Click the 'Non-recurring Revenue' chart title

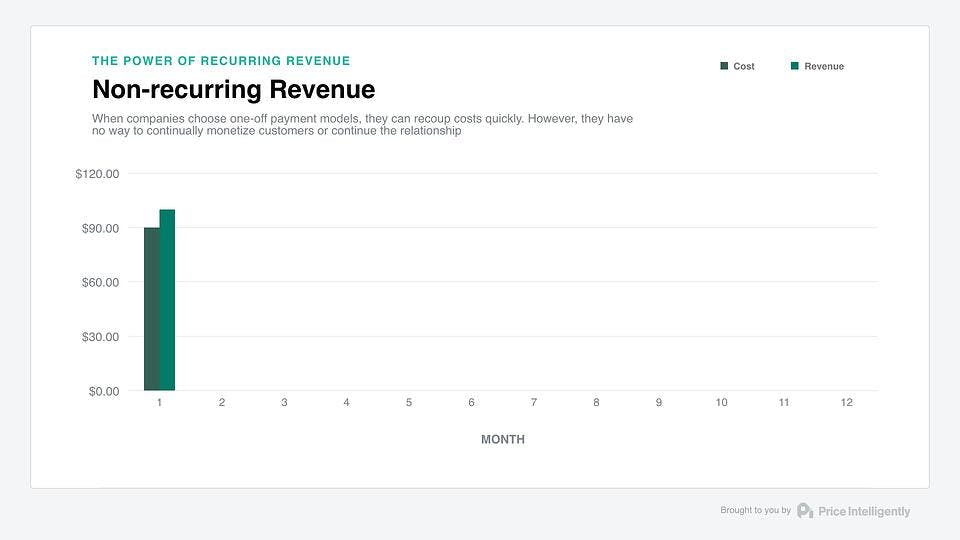coord(233,90)
